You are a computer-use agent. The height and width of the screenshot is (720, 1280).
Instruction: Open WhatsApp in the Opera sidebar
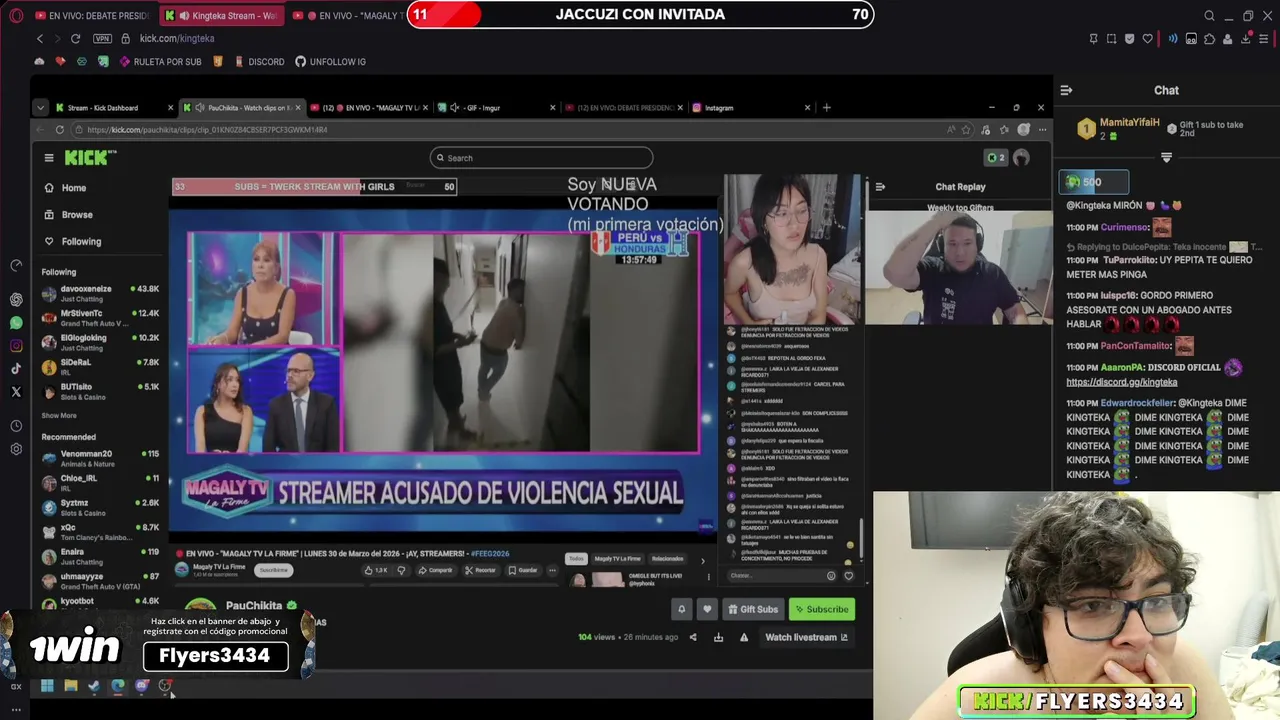[16, 323]
